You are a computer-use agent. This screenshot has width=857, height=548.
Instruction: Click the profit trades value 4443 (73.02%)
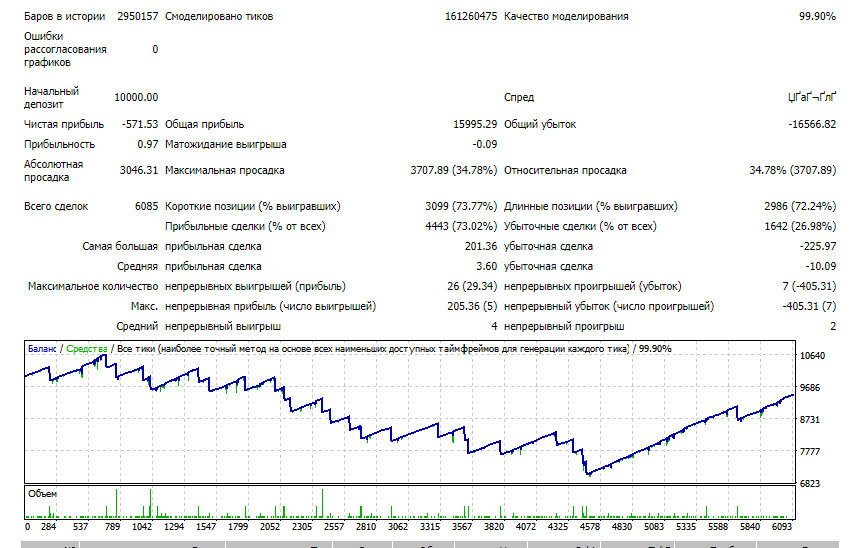pos(461,226)
